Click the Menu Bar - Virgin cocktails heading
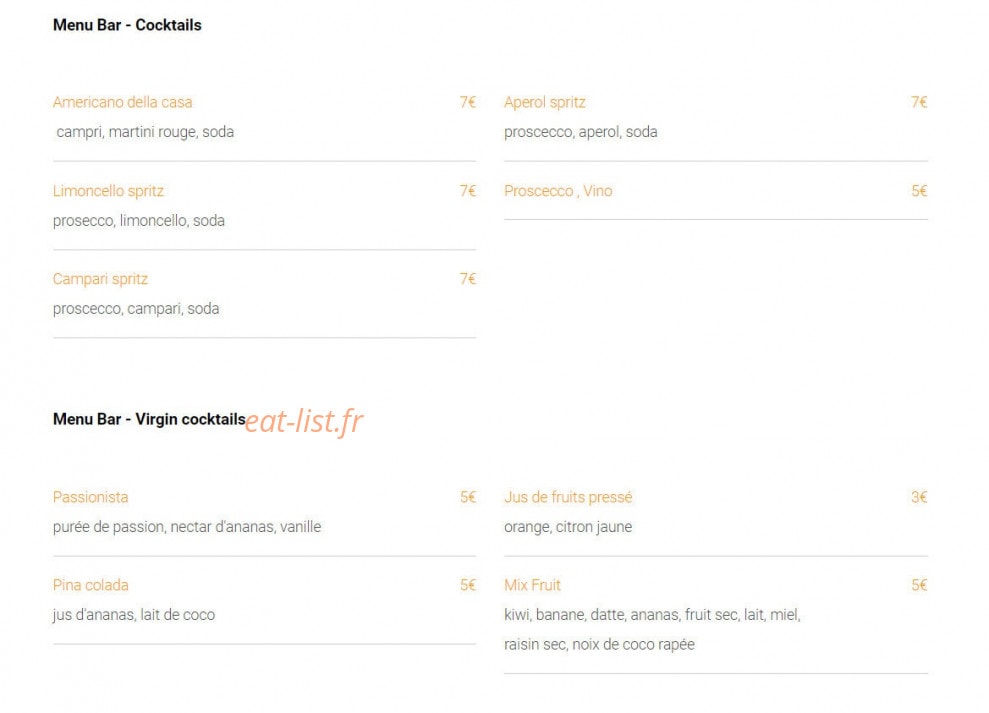The height and width of the screenshot is (713, 989). (x=149, y=420)
